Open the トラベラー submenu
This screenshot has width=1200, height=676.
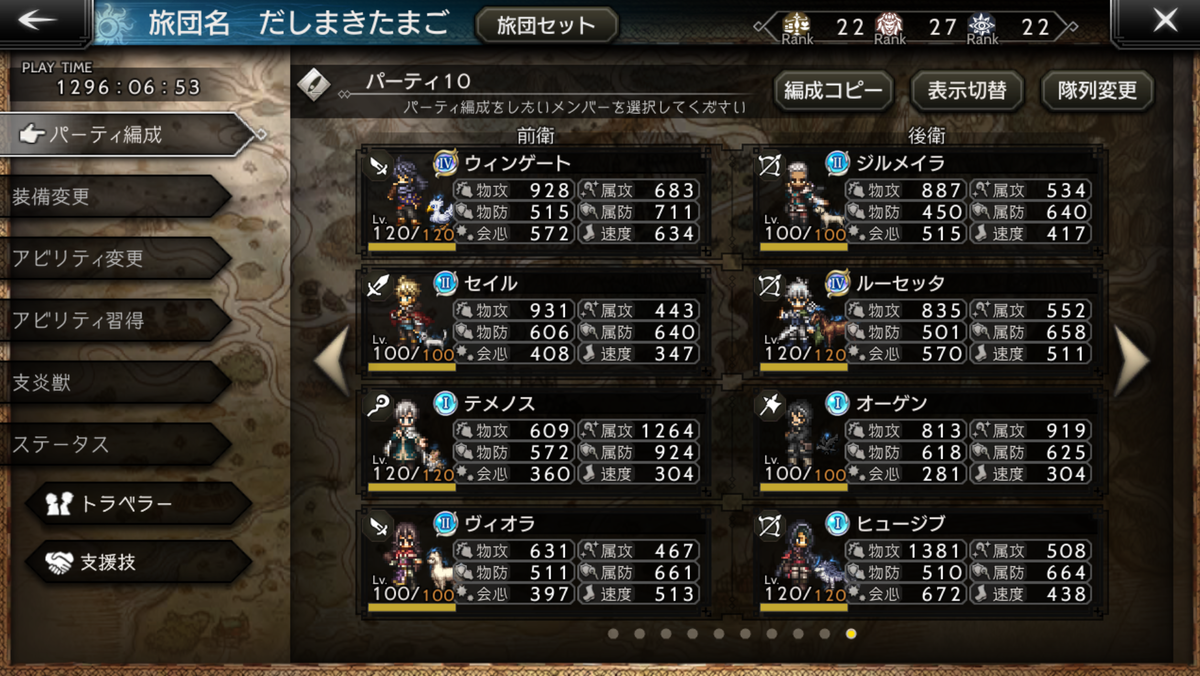tap(138, 504)
